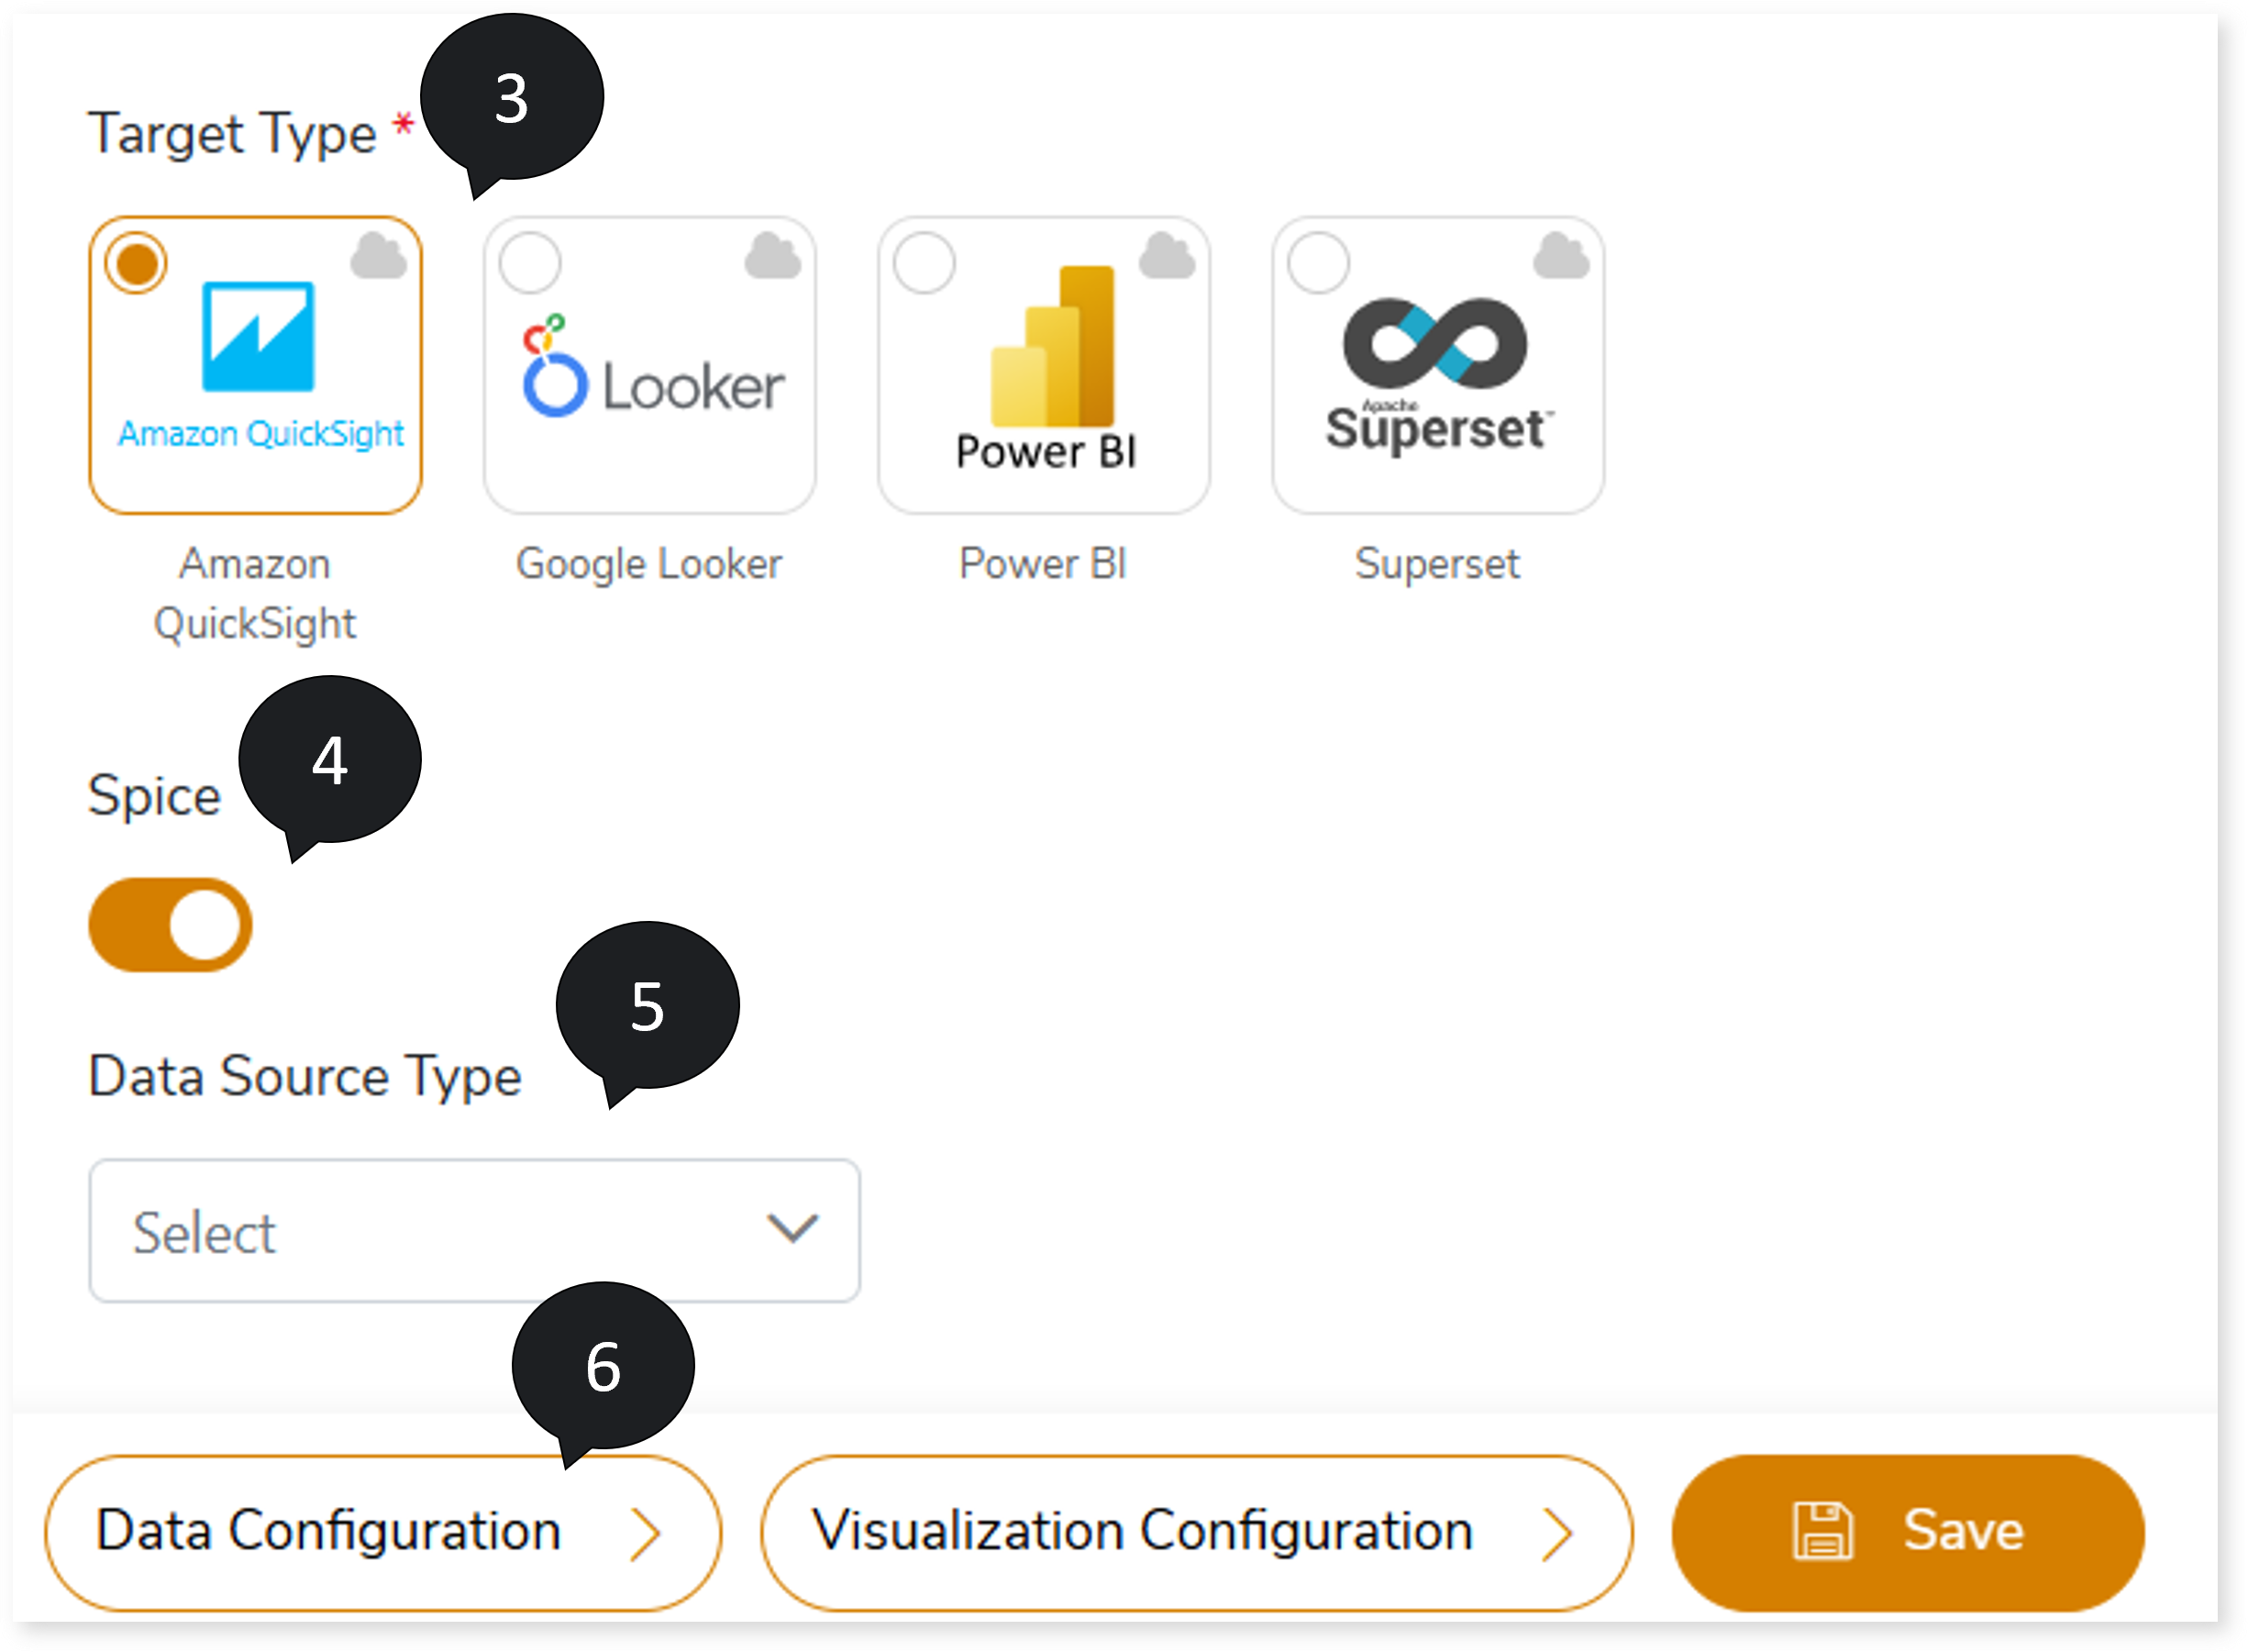Click the 'Data Source Type' label
This screenshot has width=2248, height=1652.
(x=305, y=1078)
